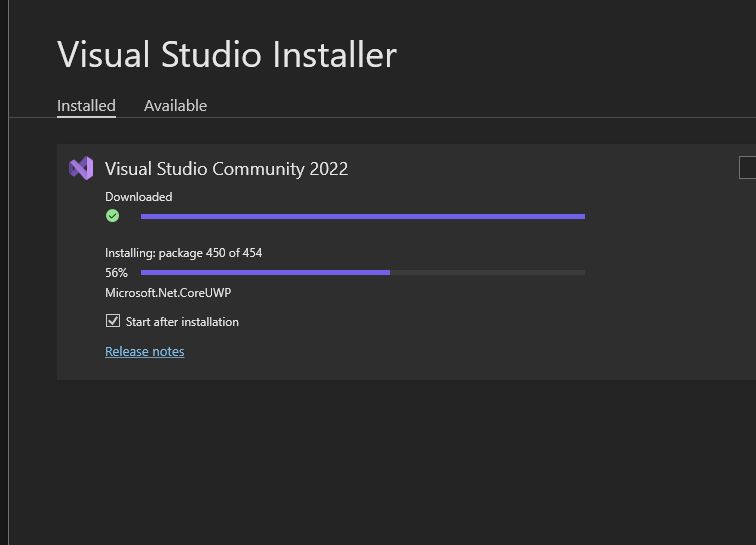
Task: Click the 56% progress value
Action: tap(116, 273)
